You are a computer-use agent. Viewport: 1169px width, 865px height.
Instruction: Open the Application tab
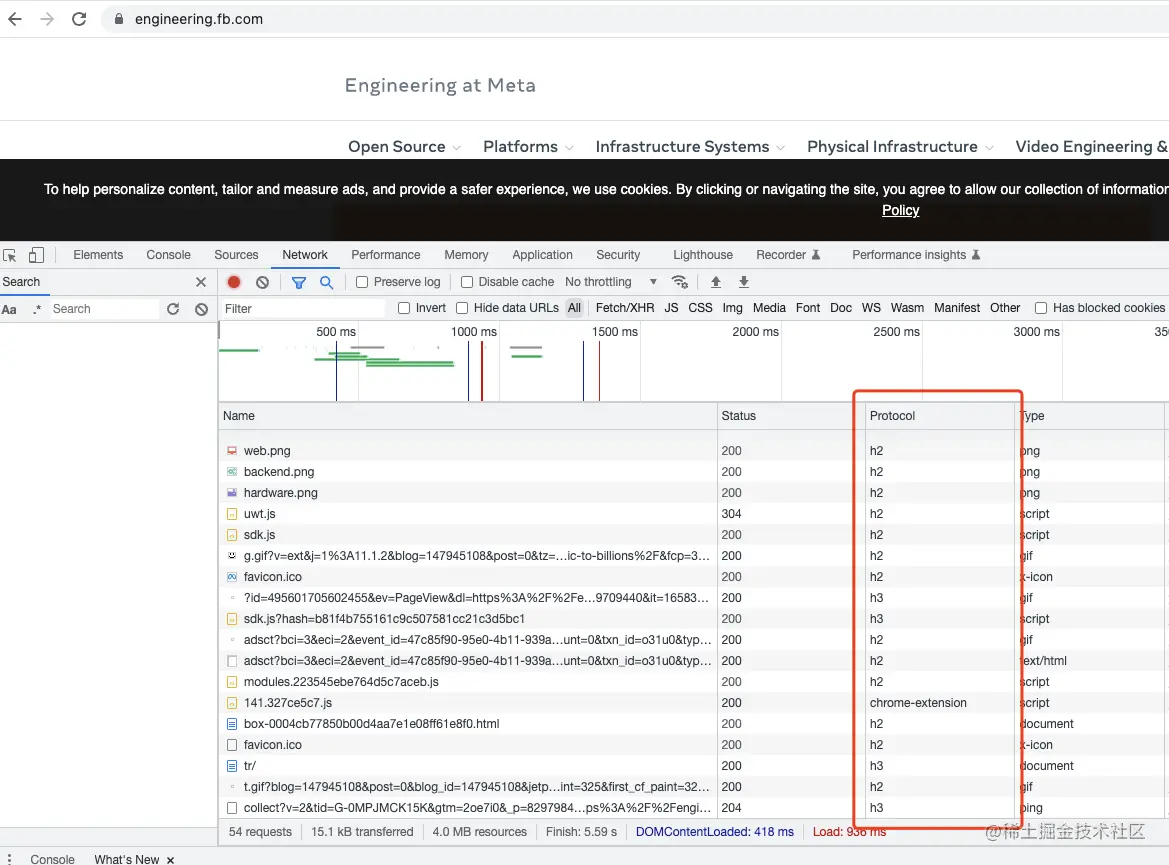click(542, 255)
